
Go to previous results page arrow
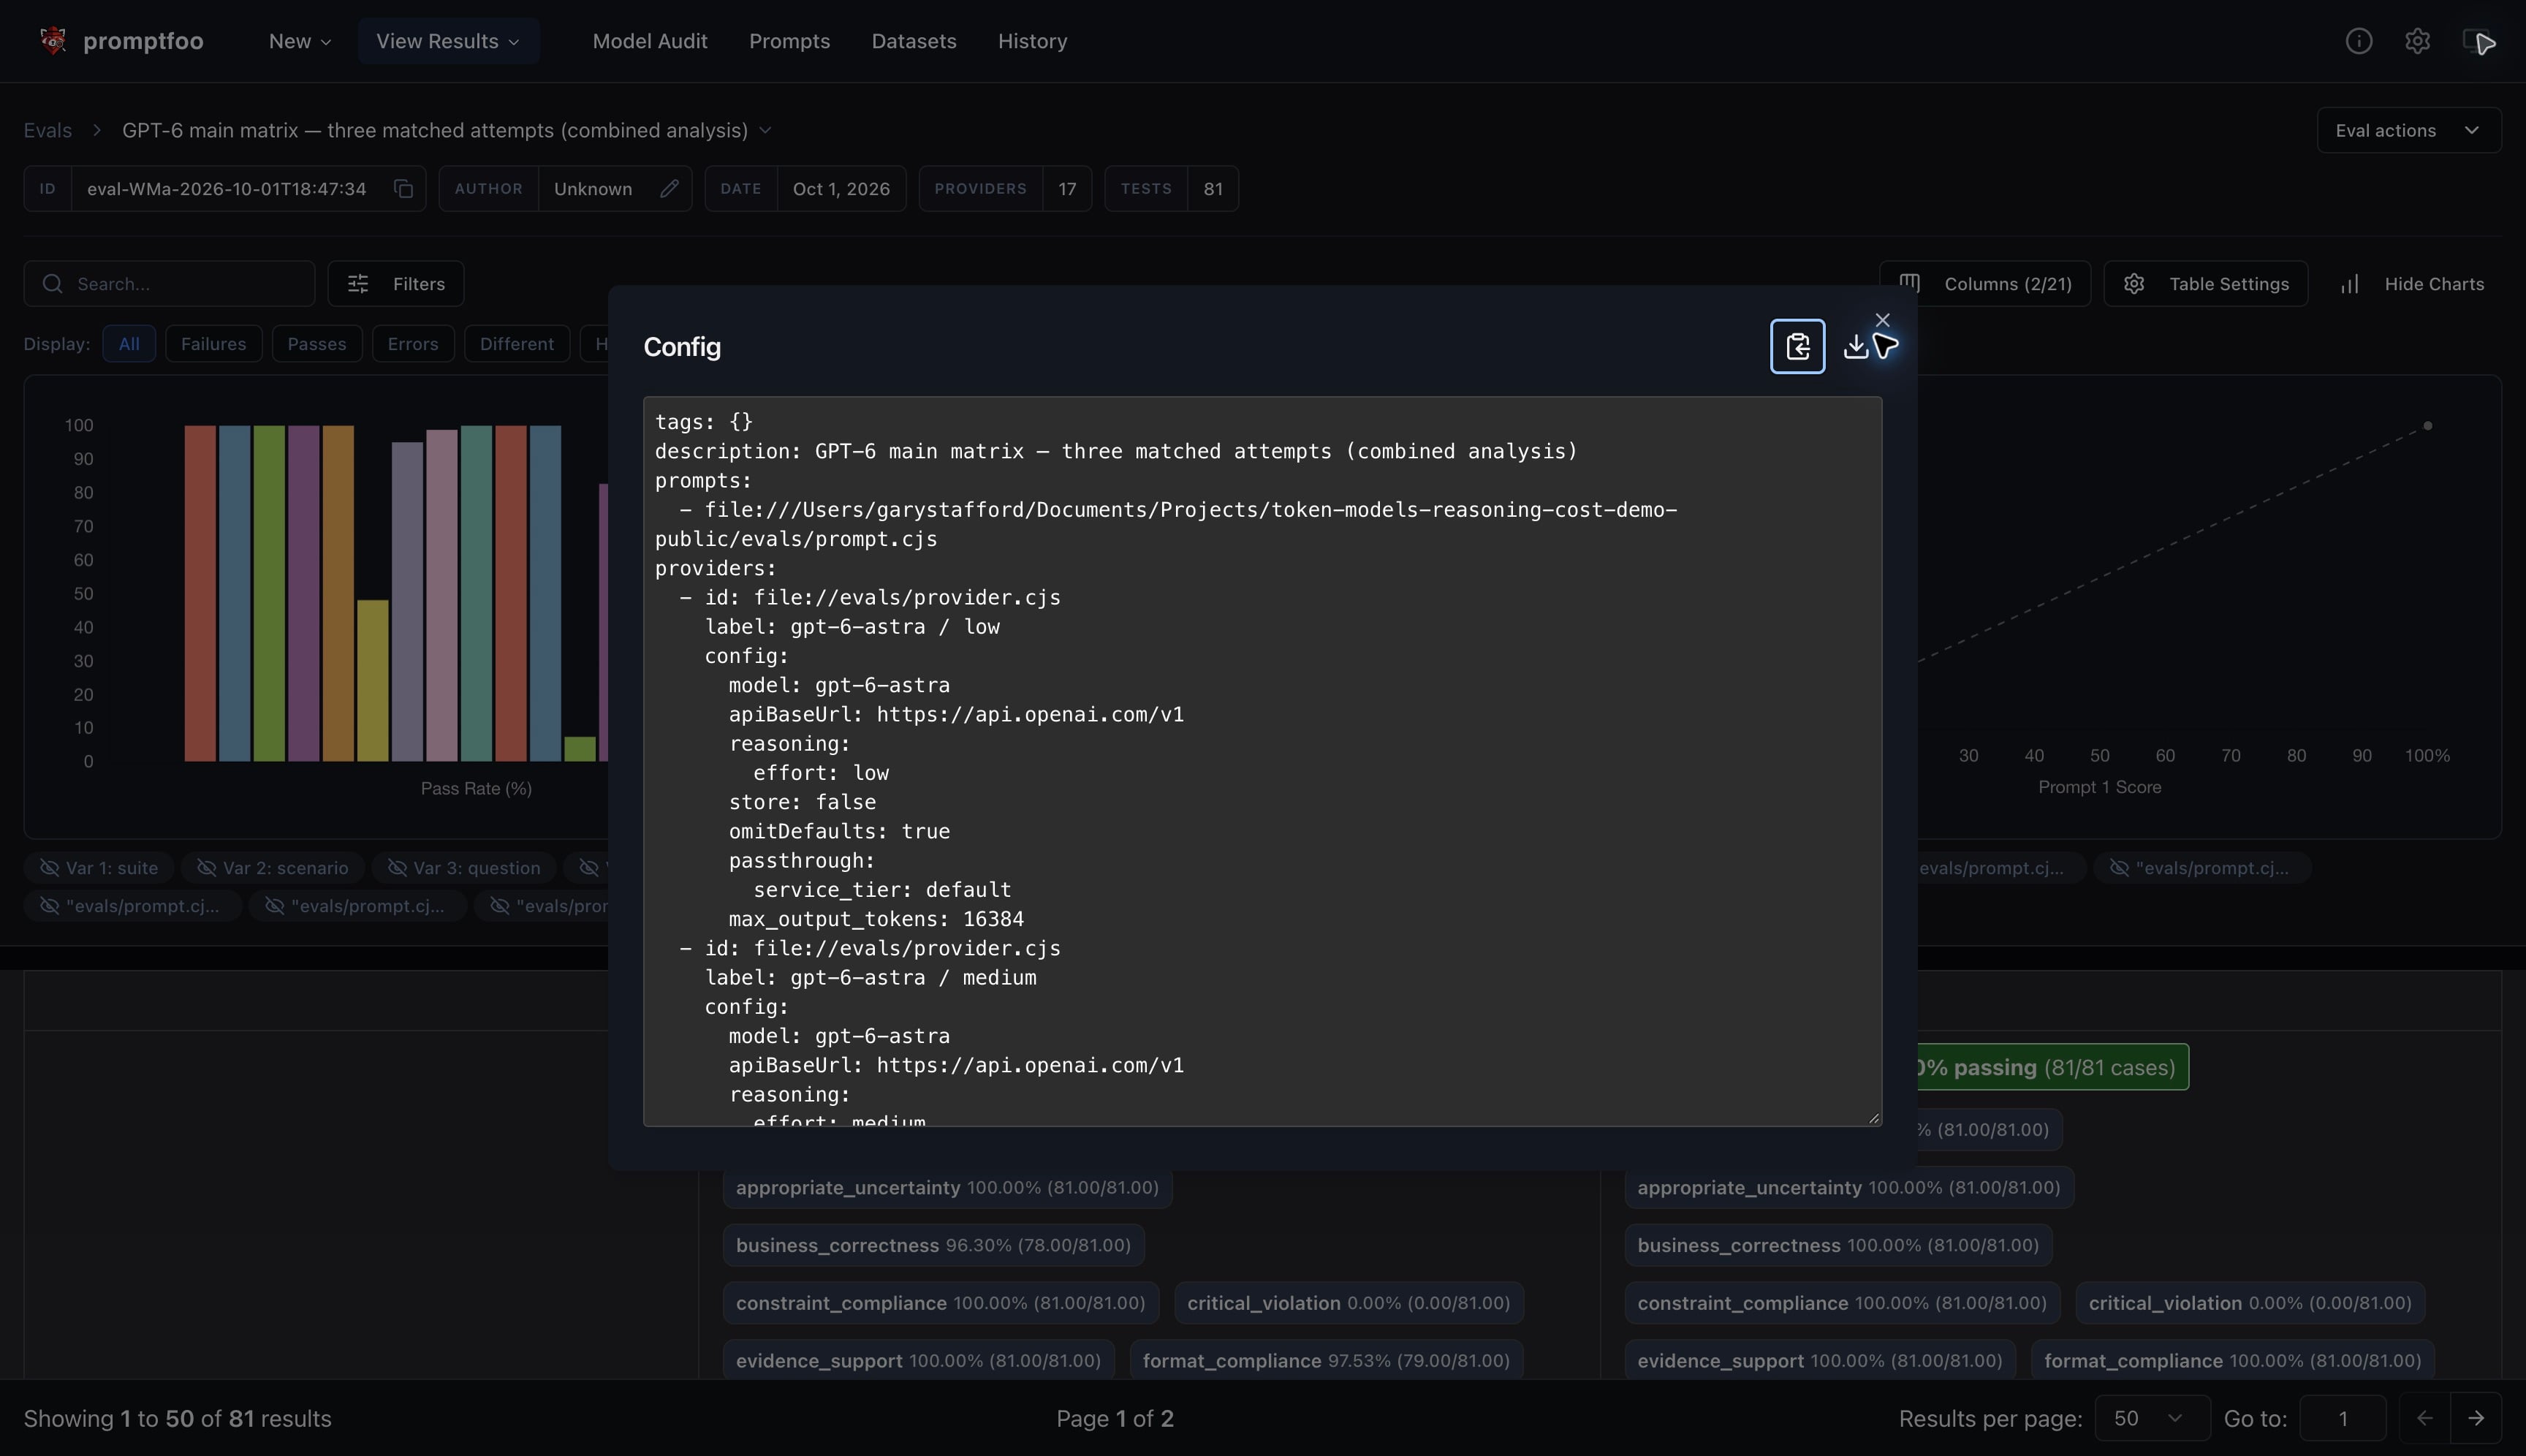tap(2424, 1418)
